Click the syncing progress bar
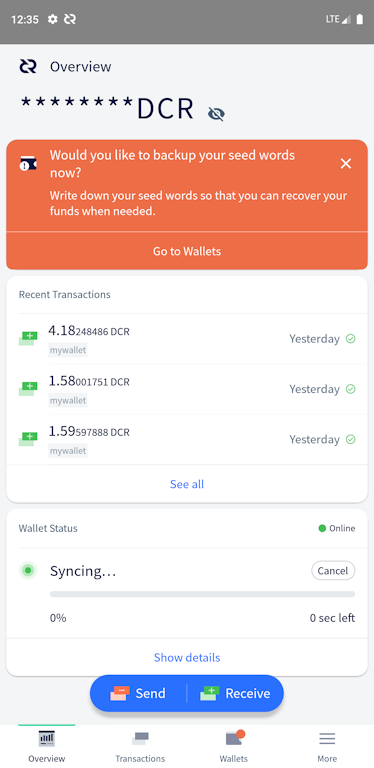The height and width of the screenshot is (768, 374). [202, 594]
